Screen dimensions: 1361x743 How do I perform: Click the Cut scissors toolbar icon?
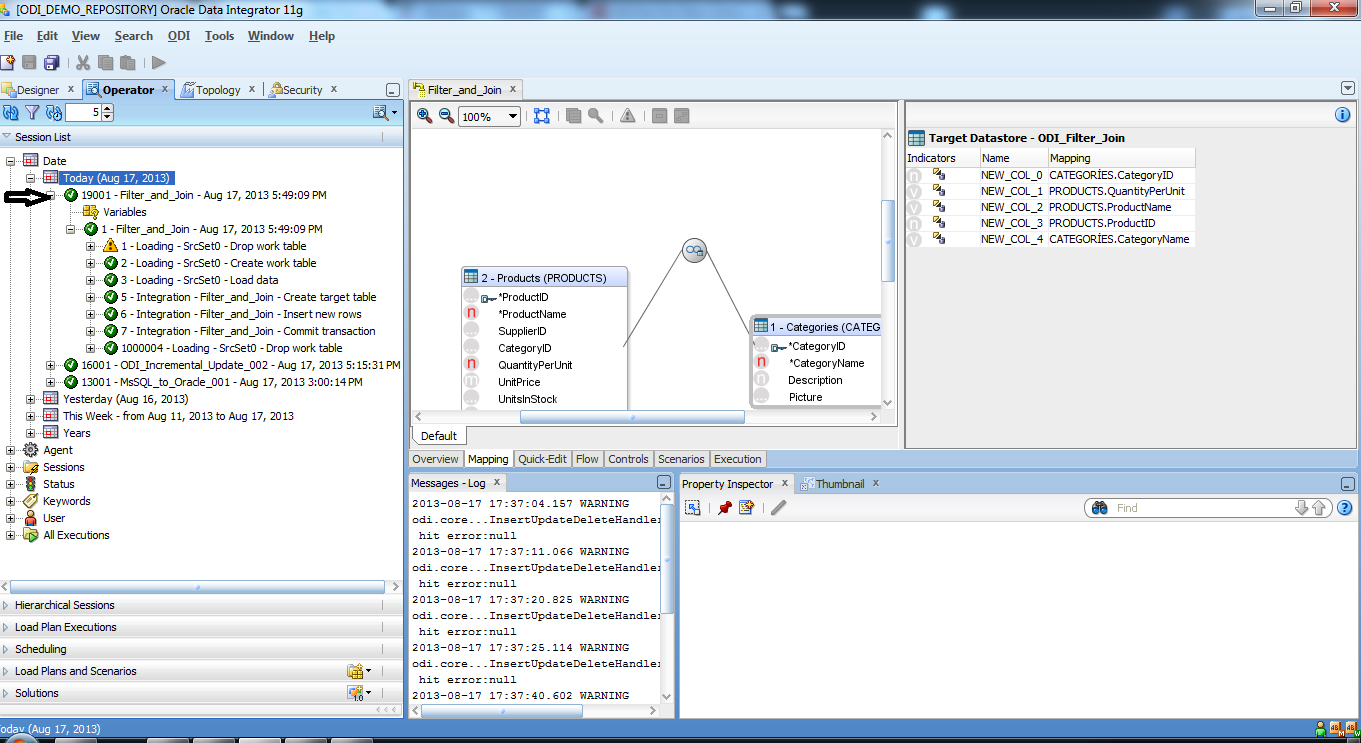[x=84, y=62]
